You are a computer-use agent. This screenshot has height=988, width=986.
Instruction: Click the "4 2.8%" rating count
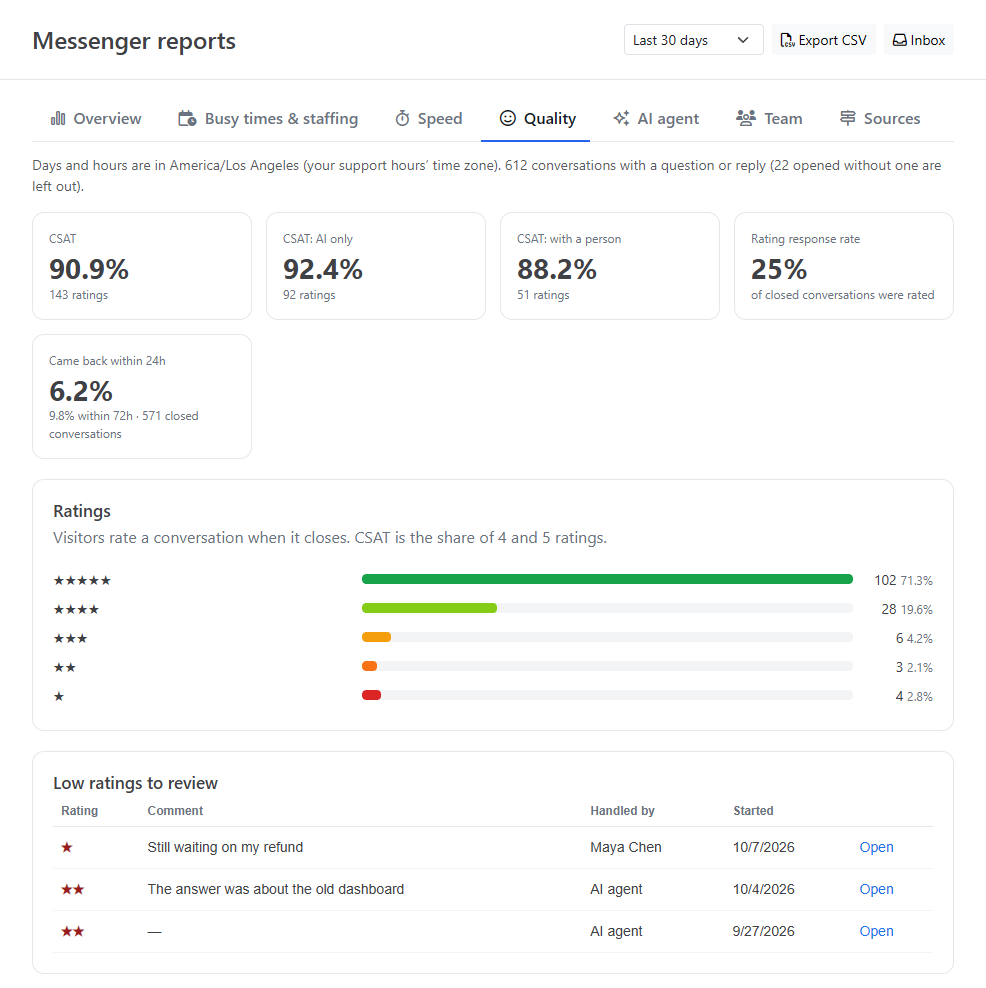[914, 696]
